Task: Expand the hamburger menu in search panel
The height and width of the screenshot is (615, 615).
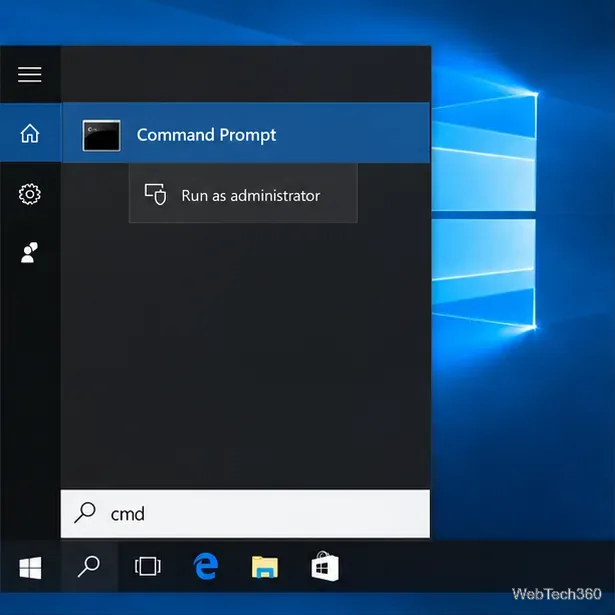Action: (29, 75)
